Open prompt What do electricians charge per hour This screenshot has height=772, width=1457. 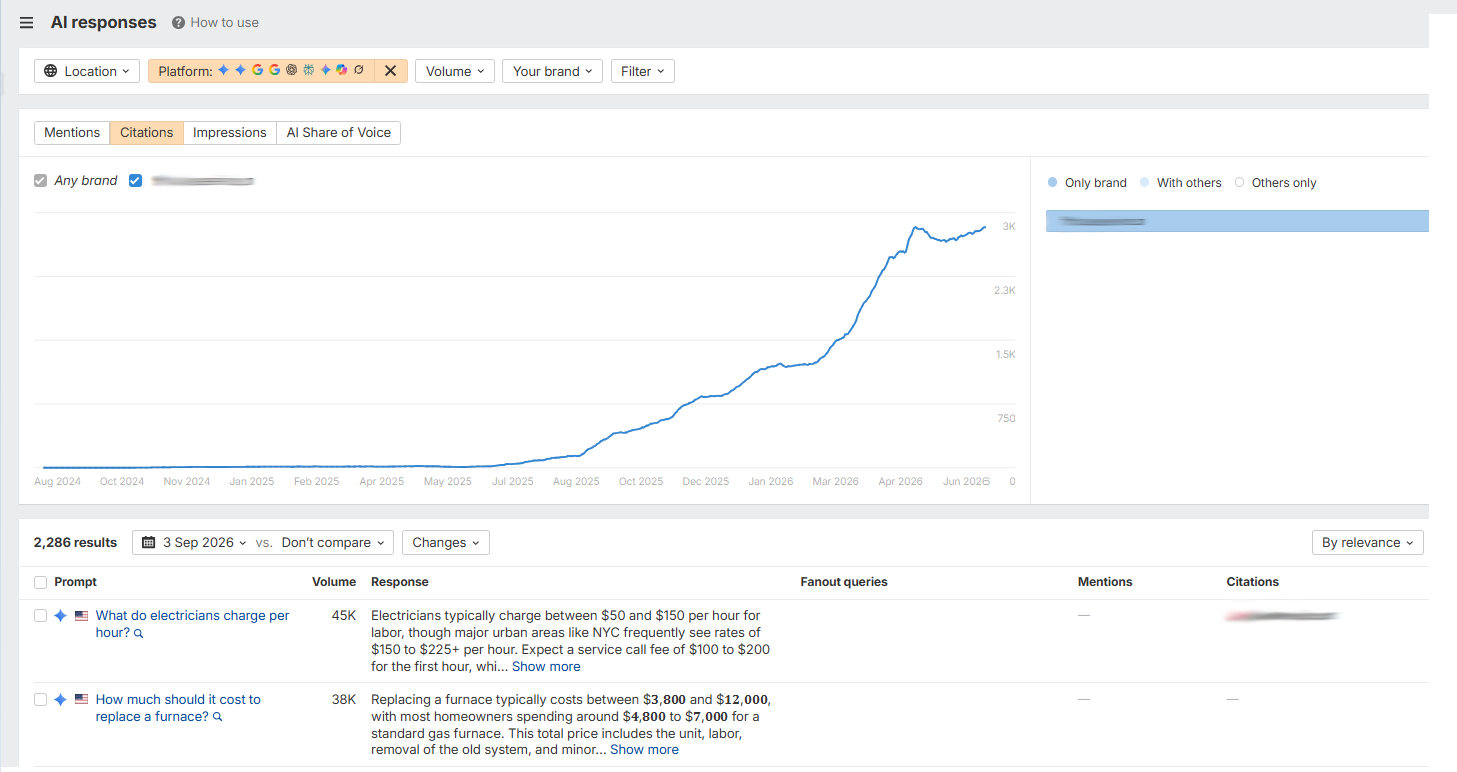pos(192,624)
